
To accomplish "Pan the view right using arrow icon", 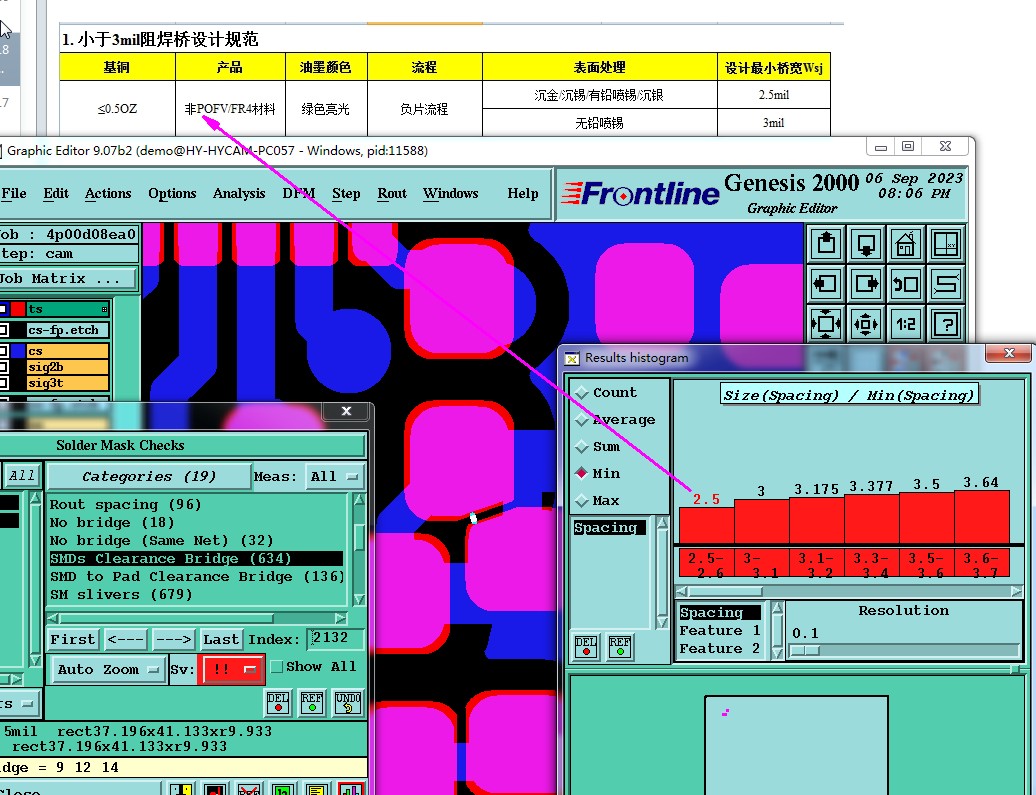I will point(866,284).
